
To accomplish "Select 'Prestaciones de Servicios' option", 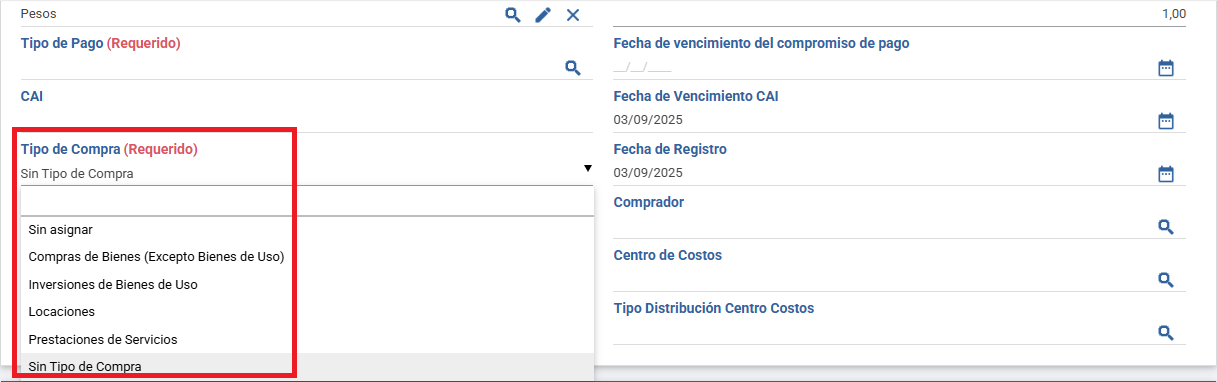I will (x=307, y=340).
